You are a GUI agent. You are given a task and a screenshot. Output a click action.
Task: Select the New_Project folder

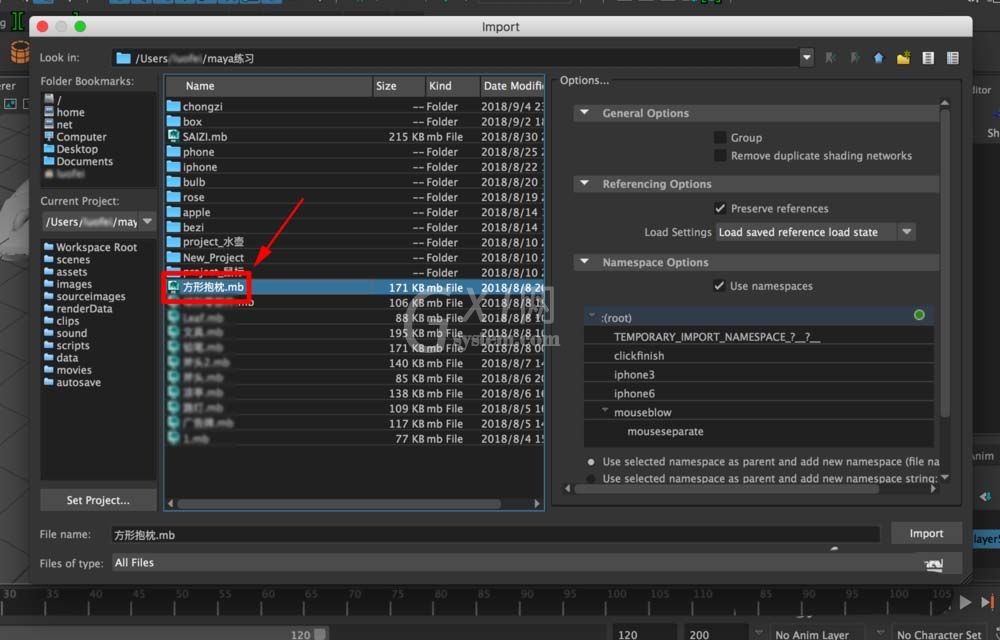point(355,258)
